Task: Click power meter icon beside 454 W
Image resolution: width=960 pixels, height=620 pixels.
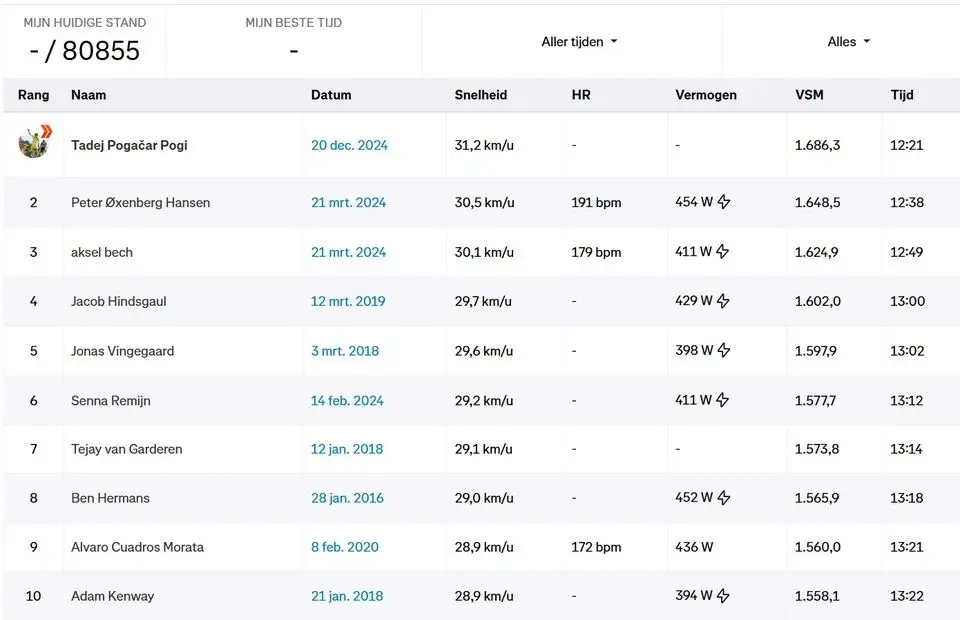Action: (724, 201)
